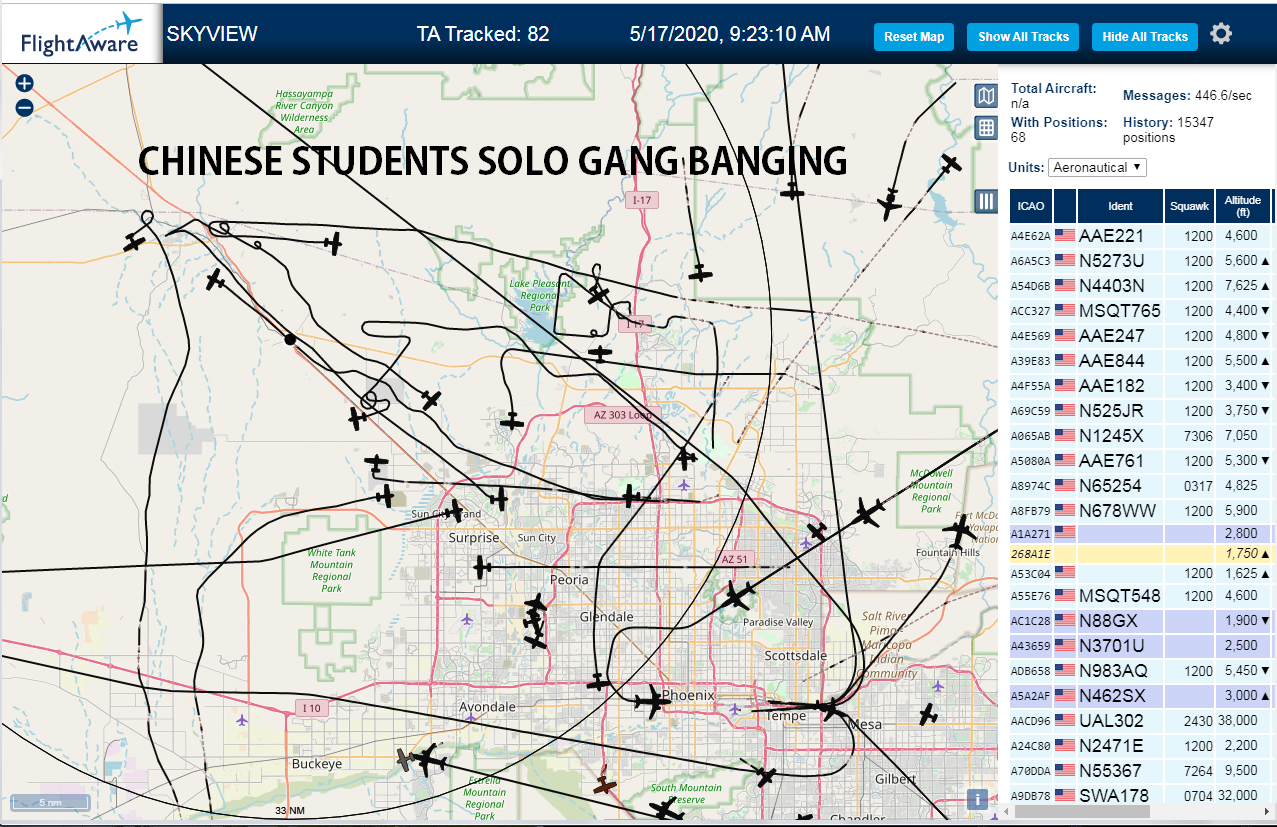Select the AAE761 aircraft row
Viewport: 1277px width, 827px height.
1141,461
